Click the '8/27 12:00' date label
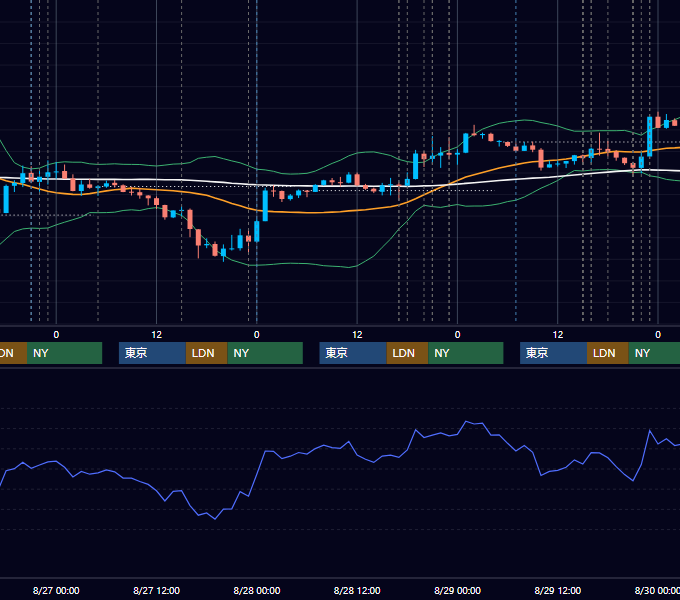 pos(157,590)
